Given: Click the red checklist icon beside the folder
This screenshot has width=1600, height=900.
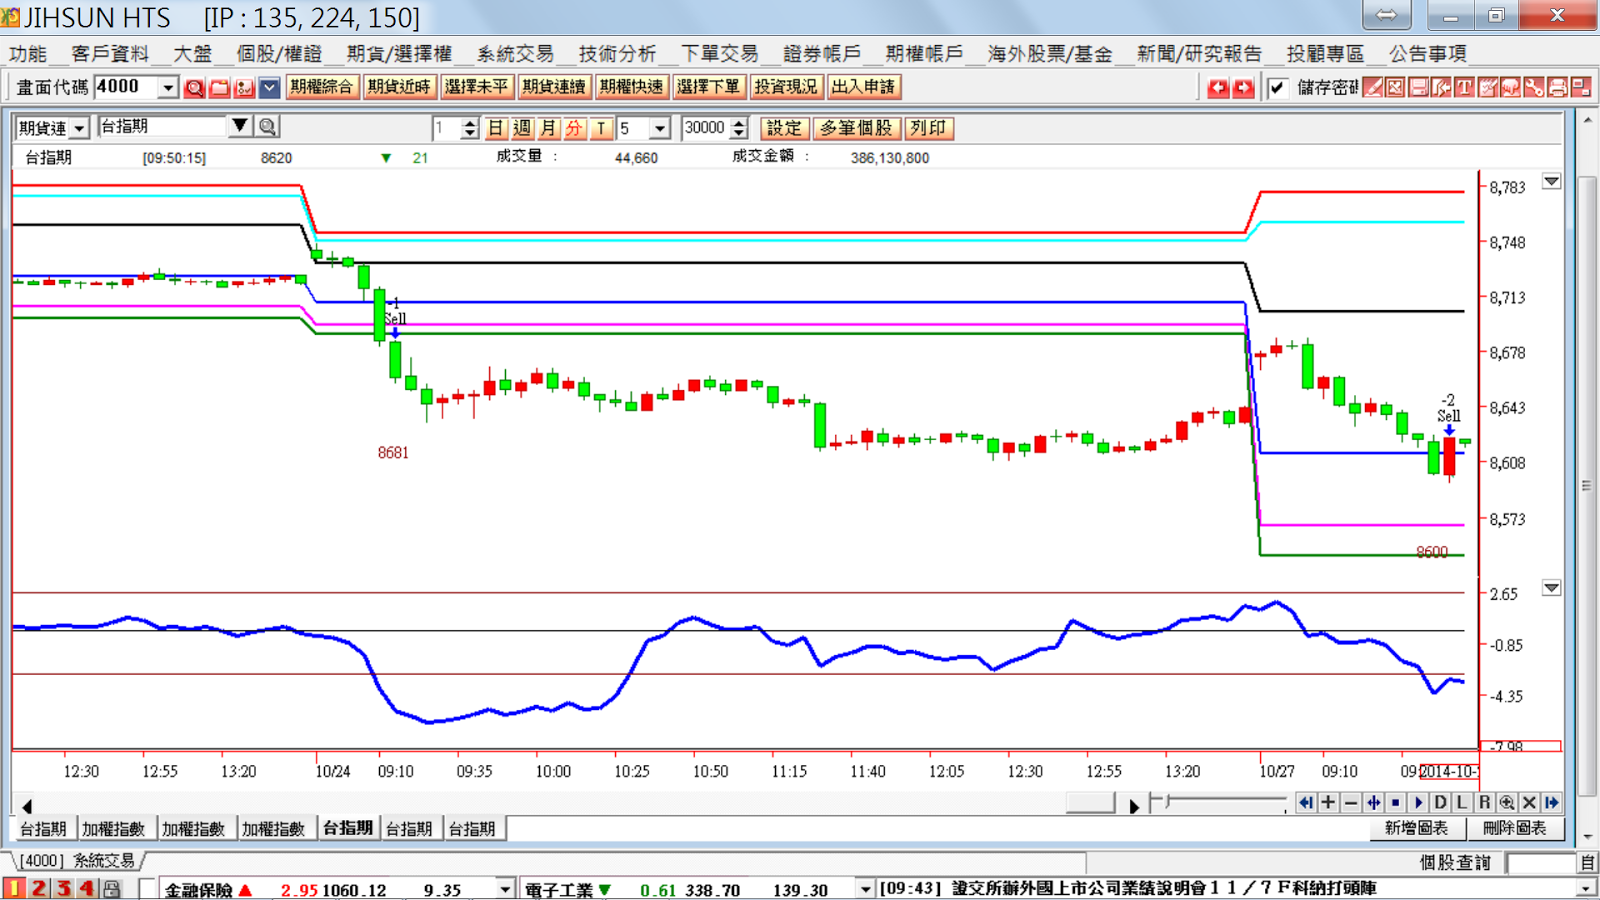Looking at the screenshot, I should point(244,88).
